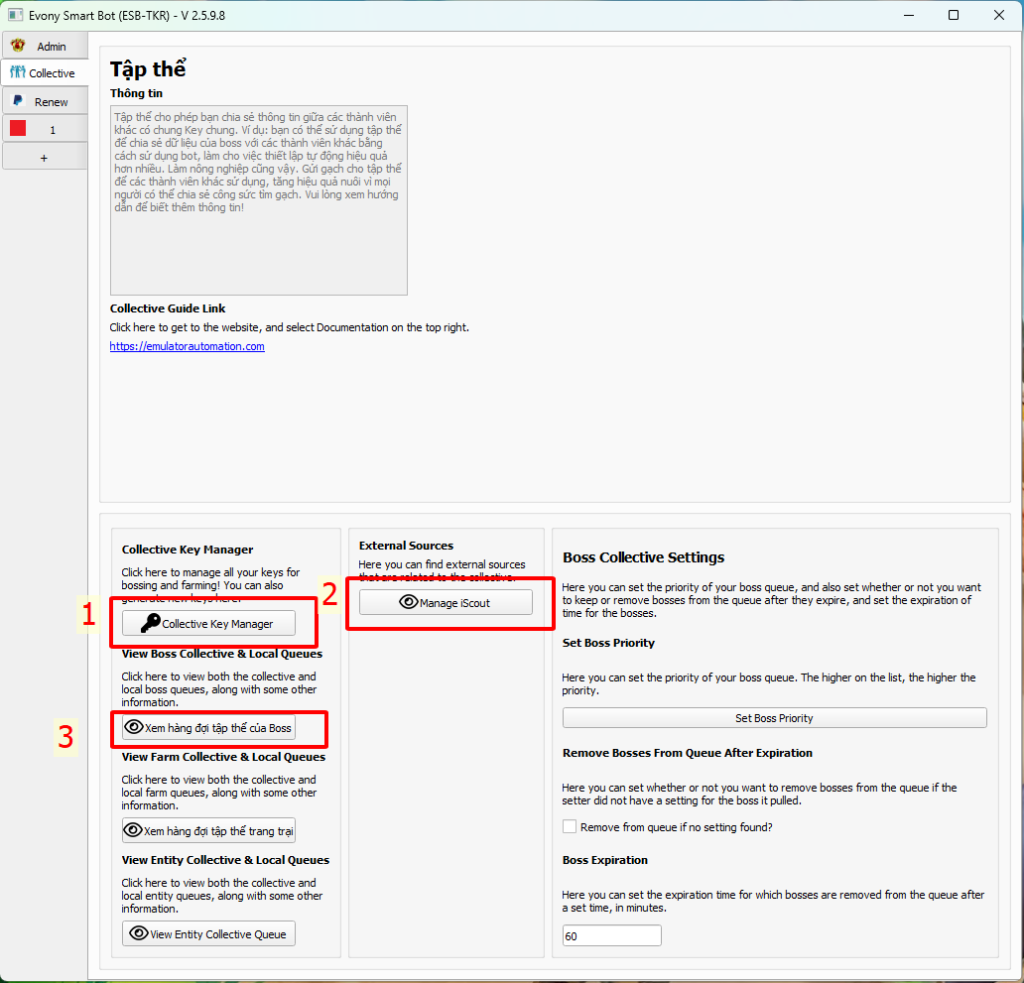Click the Boss Expiration minutes field

[x=611, y=936]
